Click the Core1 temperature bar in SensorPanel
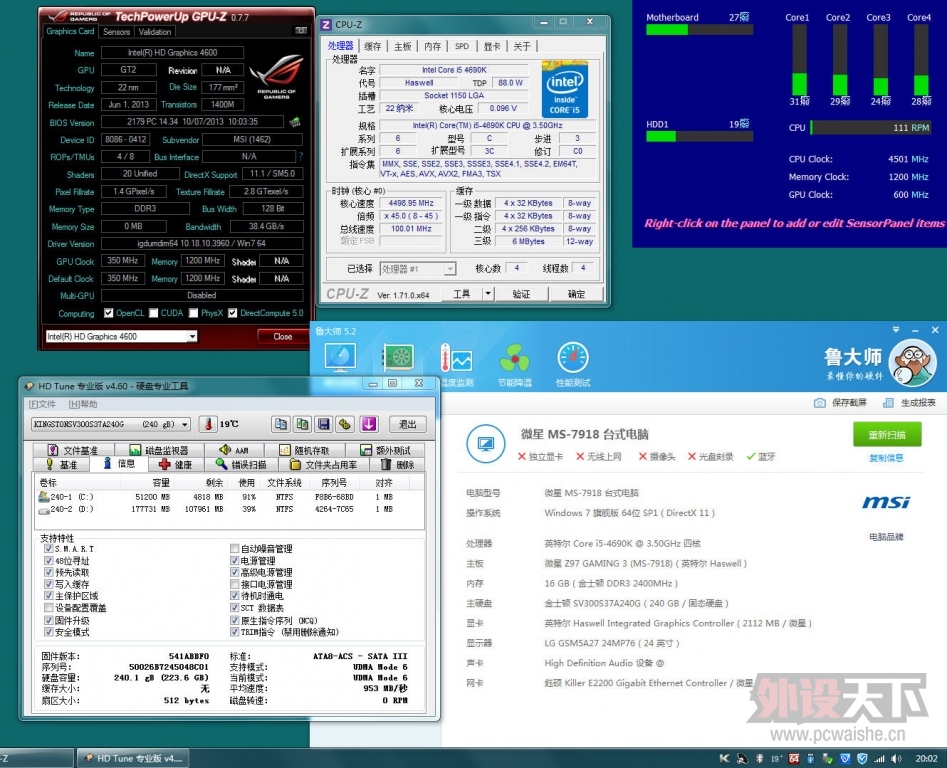 (x=799, y=60)
